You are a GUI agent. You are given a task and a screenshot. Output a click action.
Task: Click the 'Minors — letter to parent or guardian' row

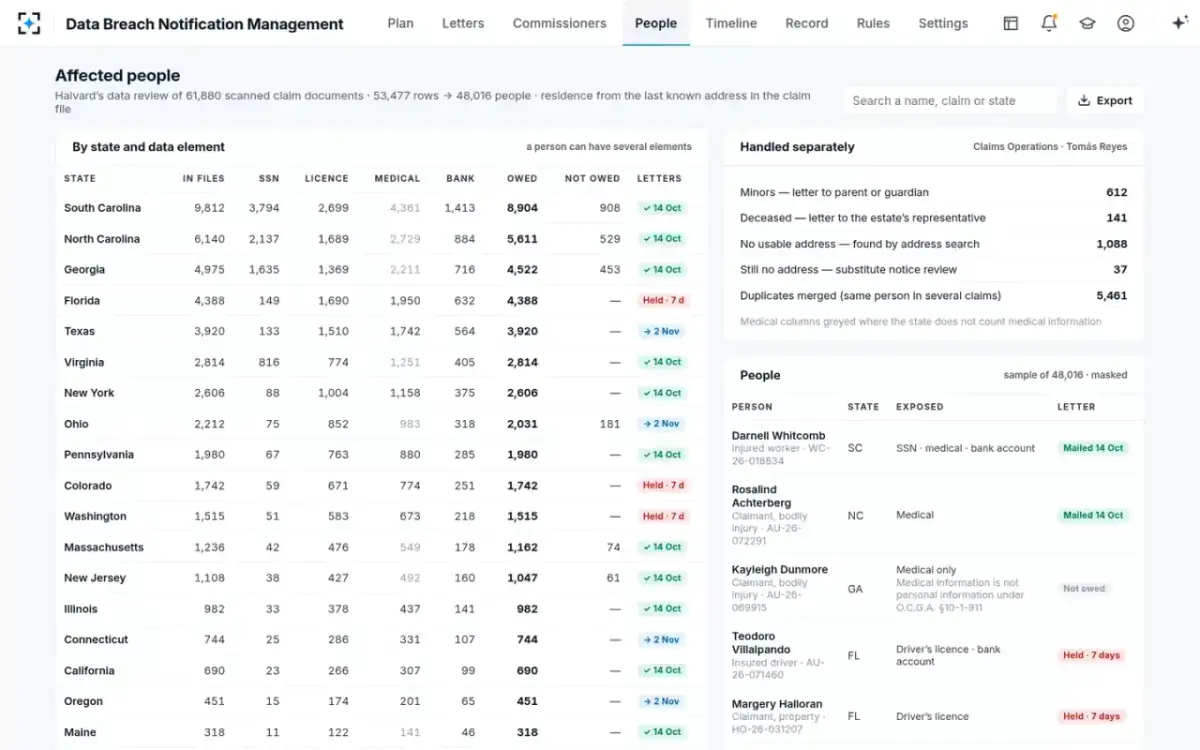coord(933,192)
